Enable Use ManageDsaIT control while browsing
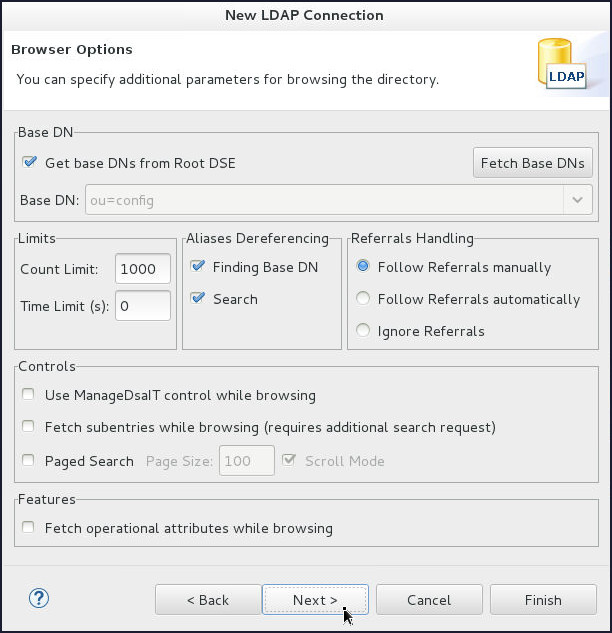The image size is (612, 633). pos(29,395)
